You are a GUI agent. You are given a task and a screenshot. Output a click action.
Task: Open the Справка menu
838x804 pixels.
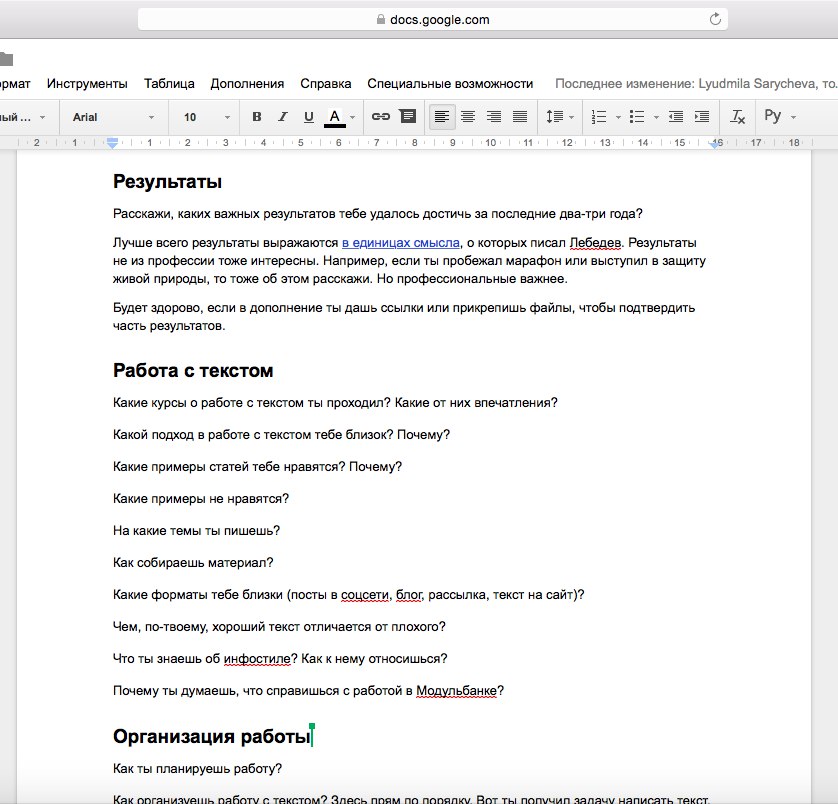tap(325, 83)
